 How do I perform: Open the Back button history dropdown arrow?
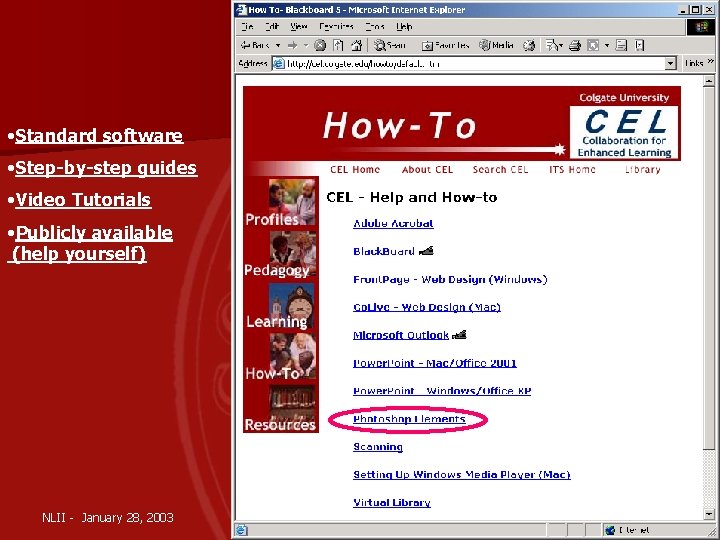278,45
